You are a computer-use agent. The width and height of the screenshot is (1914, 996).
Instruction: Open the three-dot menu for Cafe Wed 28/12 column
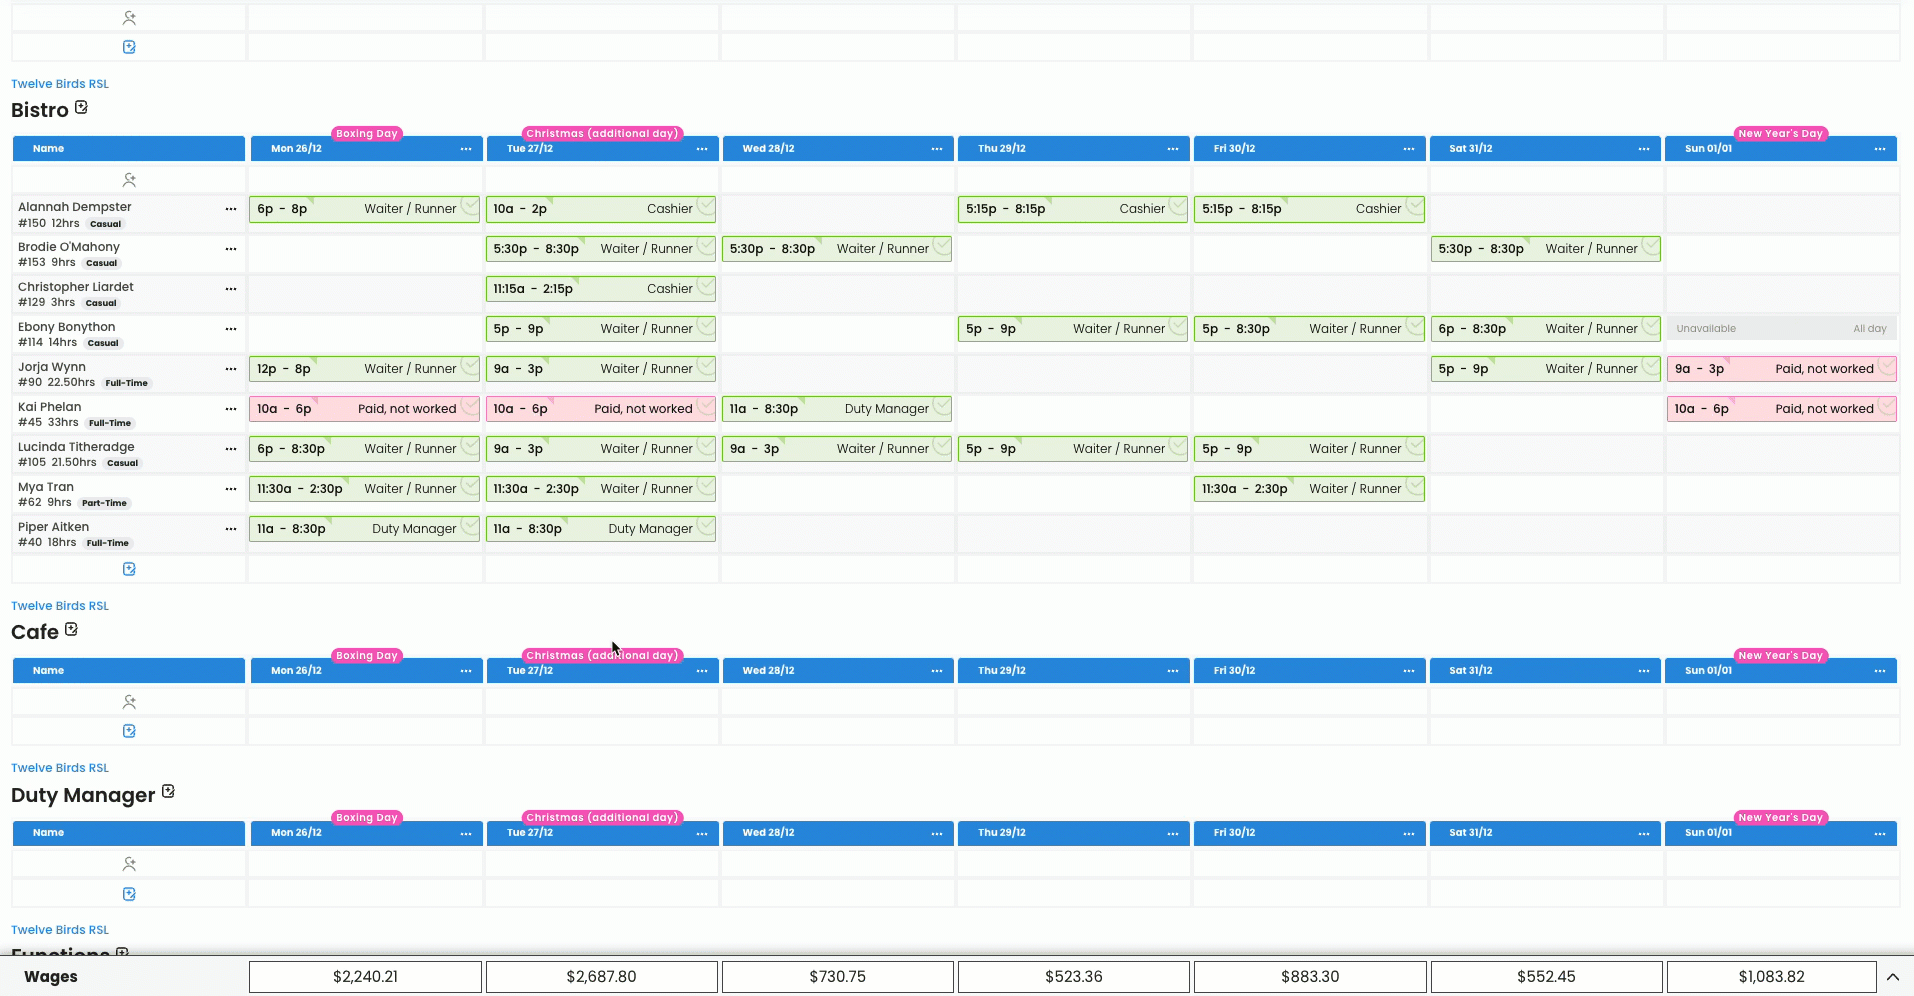937,671
